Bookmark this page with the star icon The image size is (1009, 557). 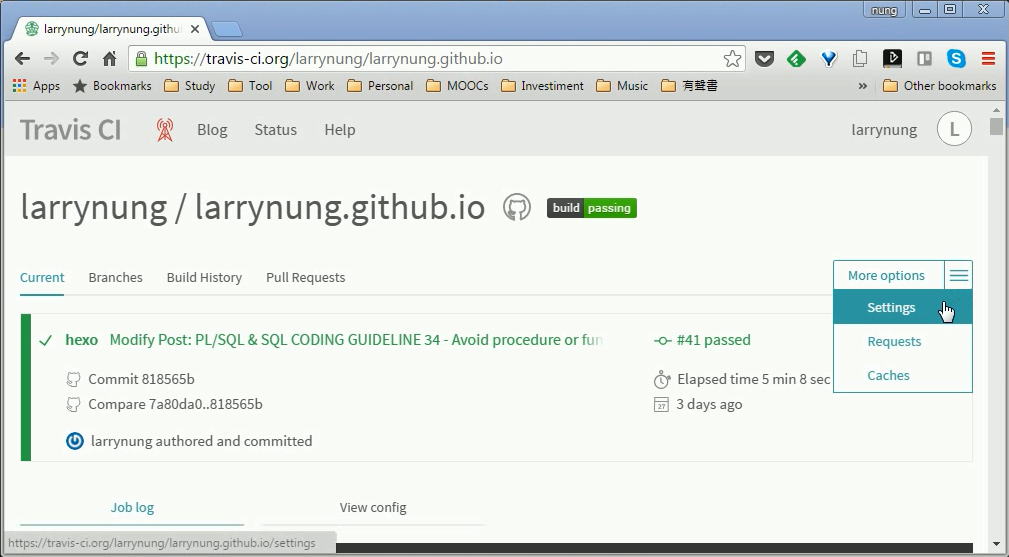click(x=732, y=59)
